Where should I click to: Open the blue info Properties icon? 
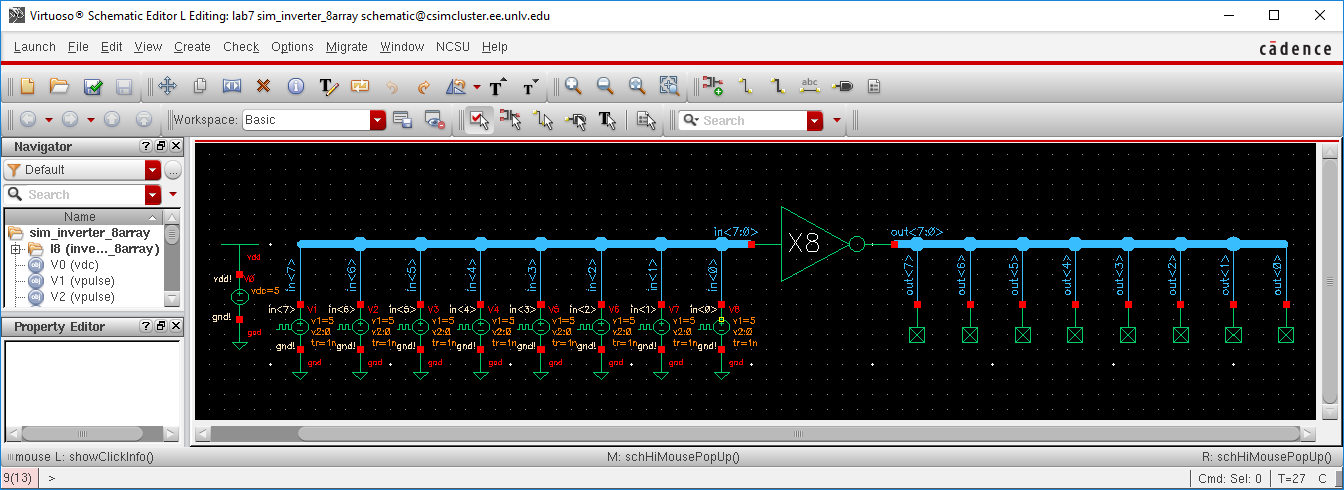[296, 87]
